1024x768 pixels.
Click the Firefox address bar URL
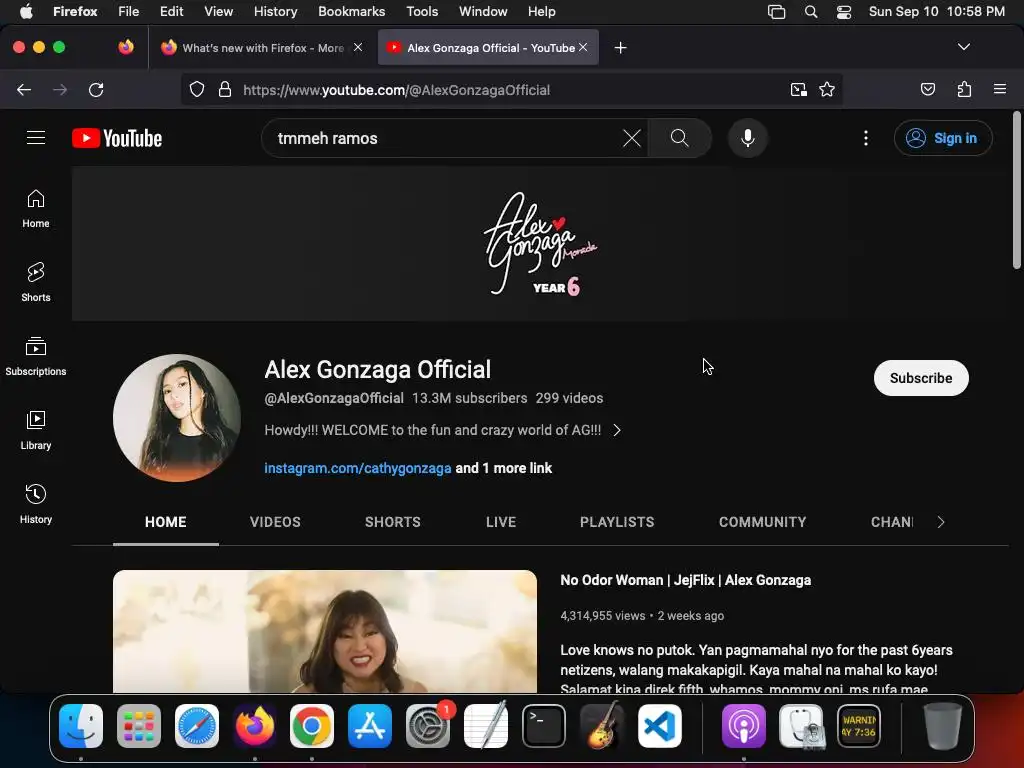(396, 90)
